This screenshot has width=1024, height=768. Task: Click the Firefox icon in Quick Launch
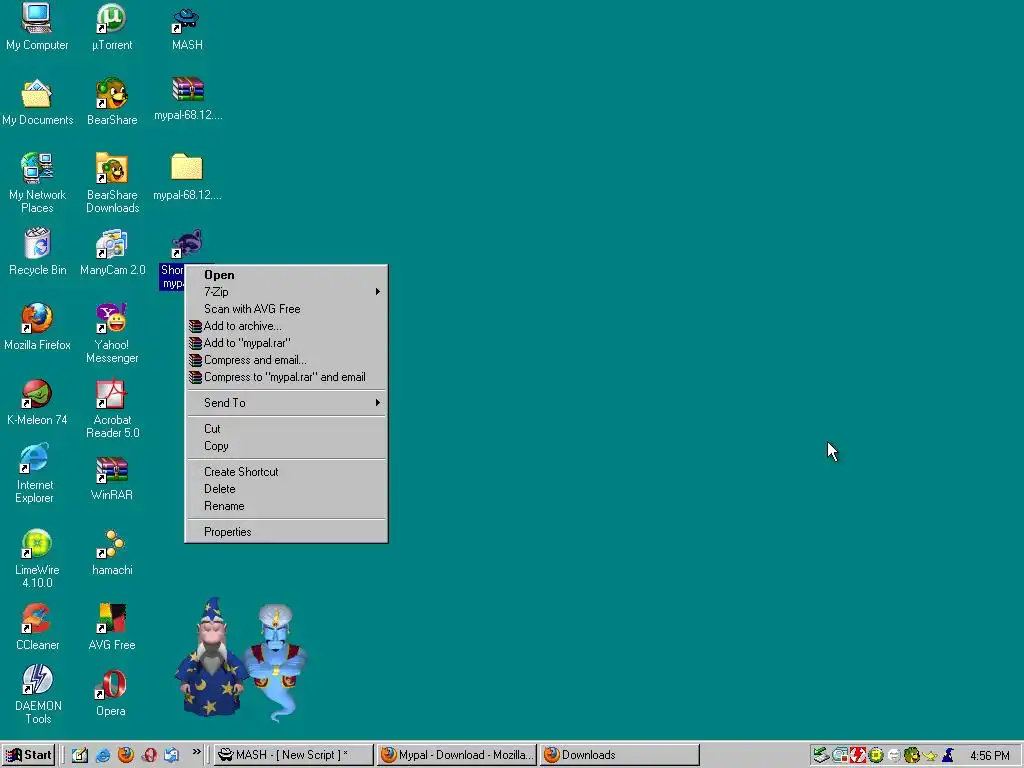[125, 755]
